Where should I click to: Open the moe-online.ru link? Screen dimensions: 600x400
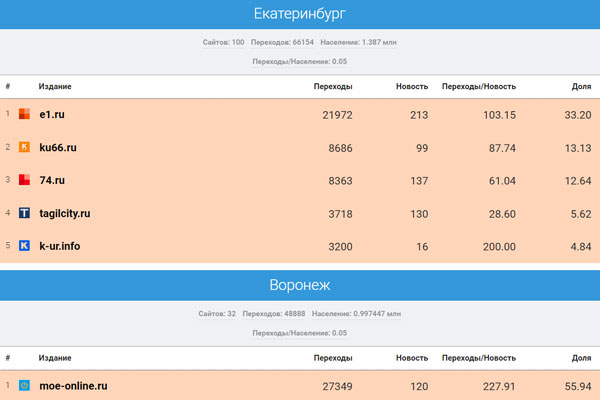(x=73, y=385)
